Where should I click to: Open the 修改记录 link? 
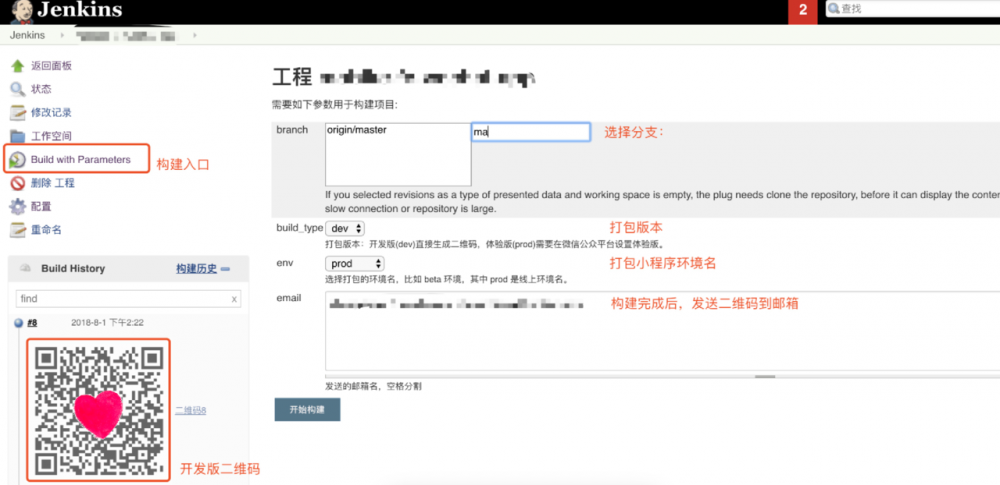[51, 112]
